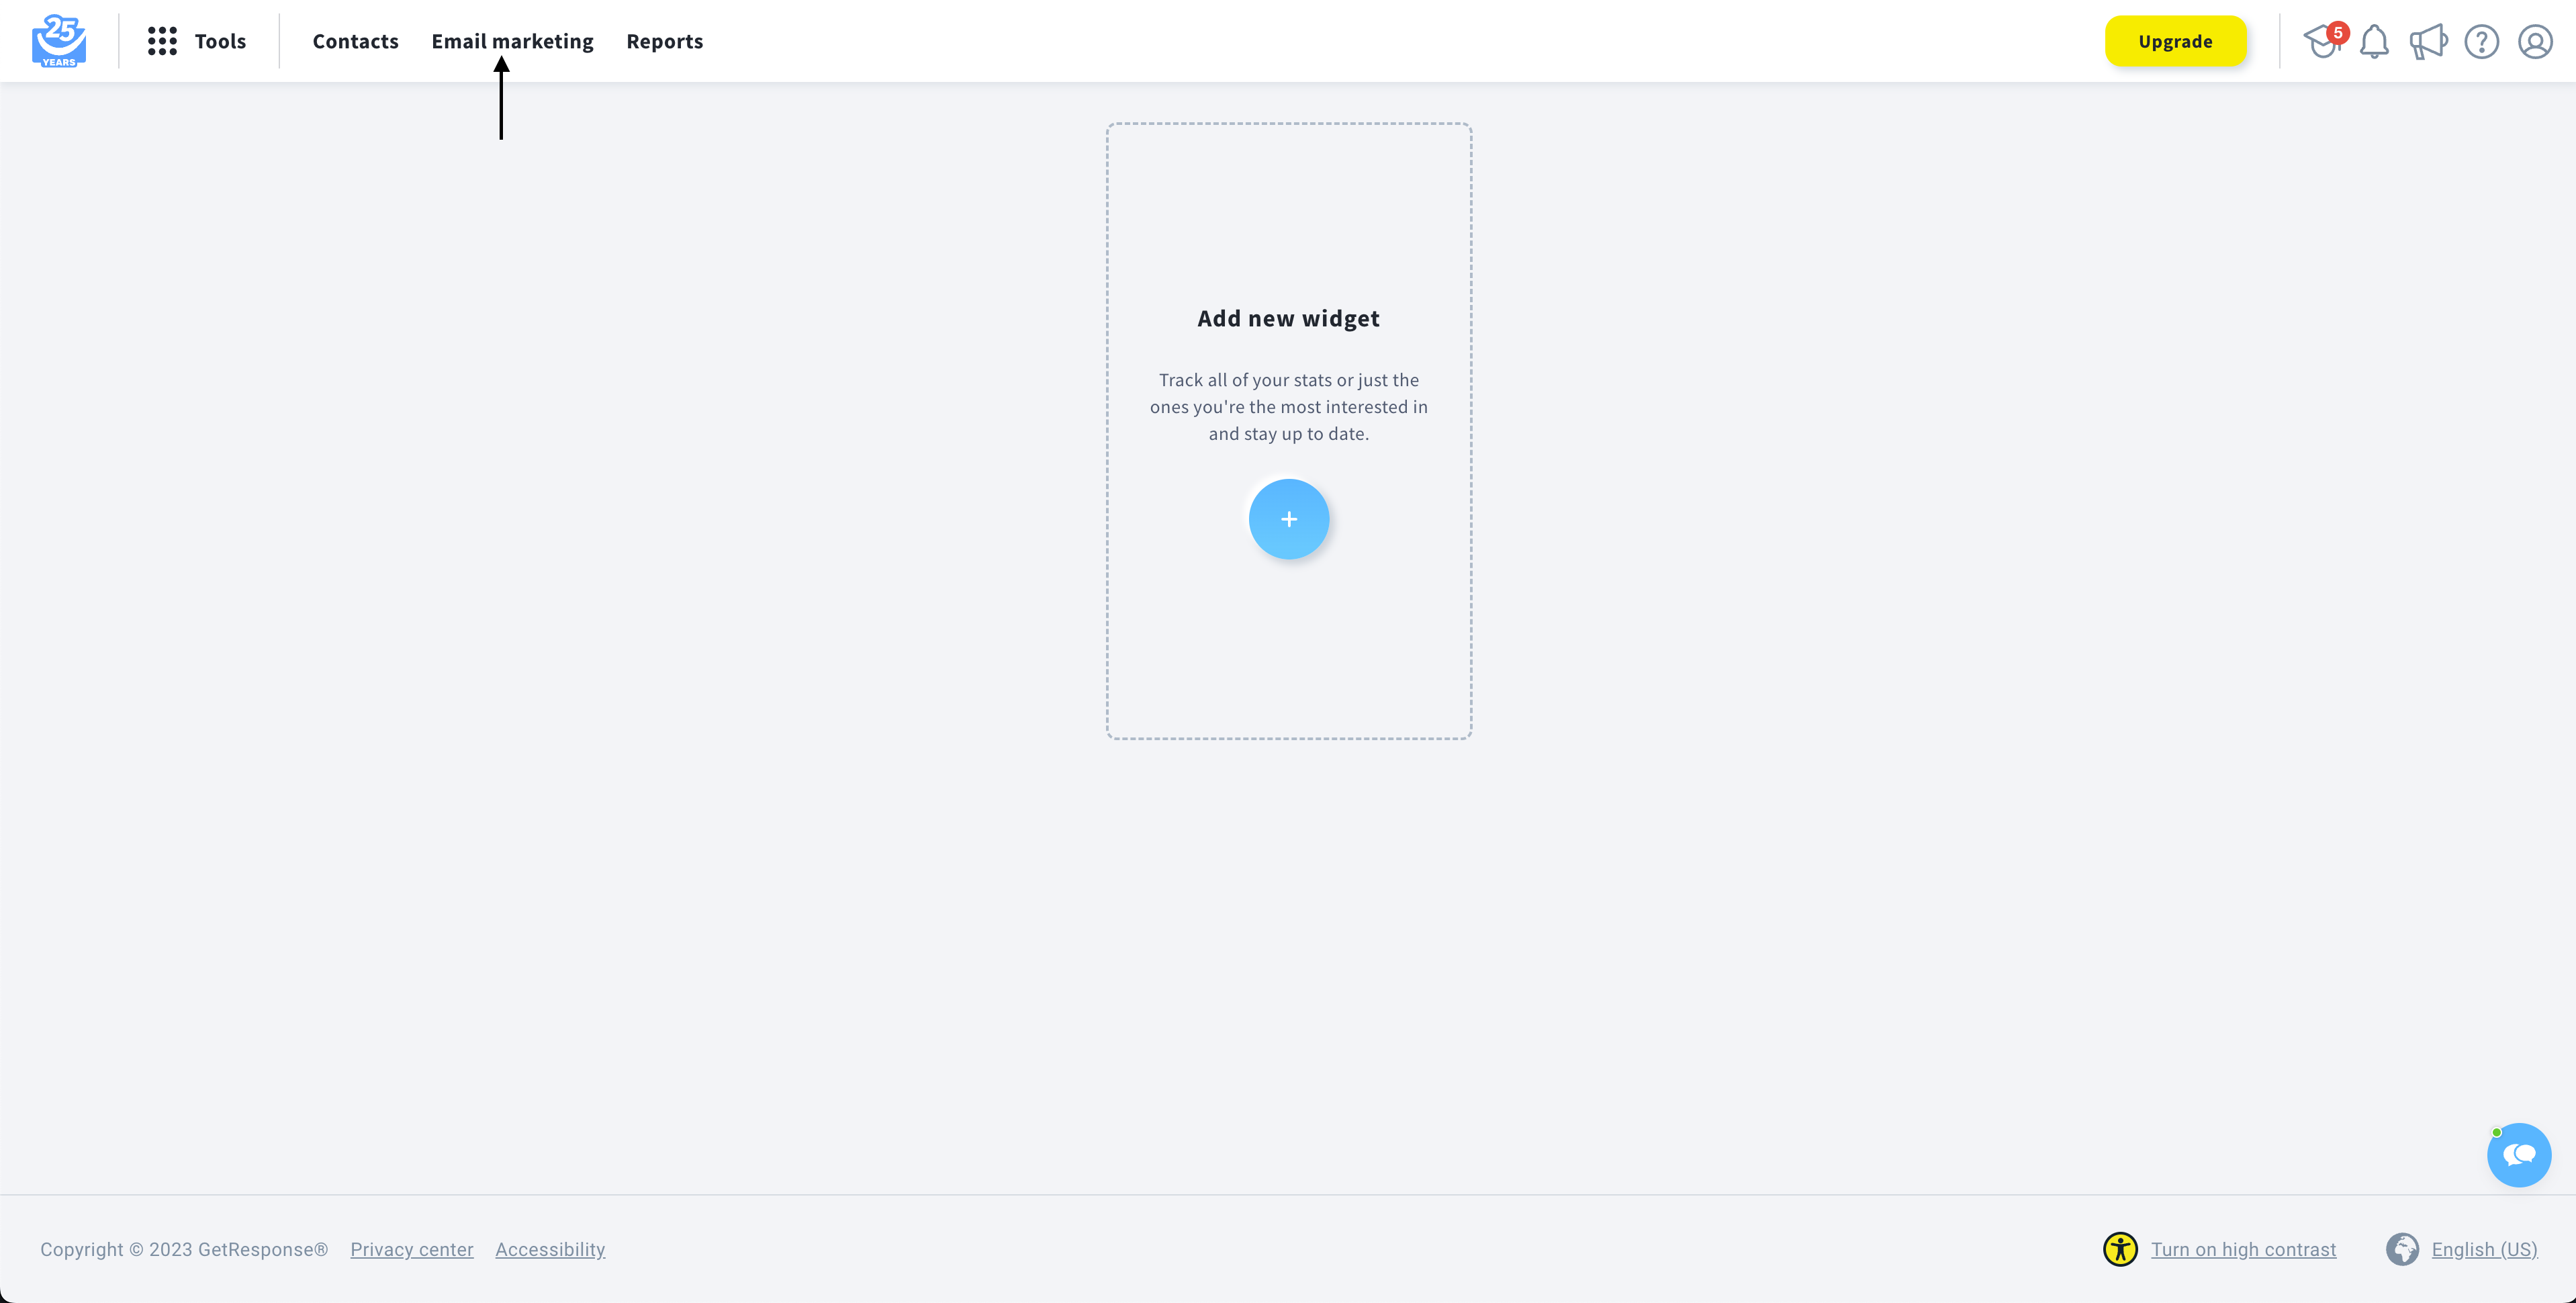The image size is (2576, 1303).
Task: Open the Accessibility link
Action: click(x=550, y=1249)
